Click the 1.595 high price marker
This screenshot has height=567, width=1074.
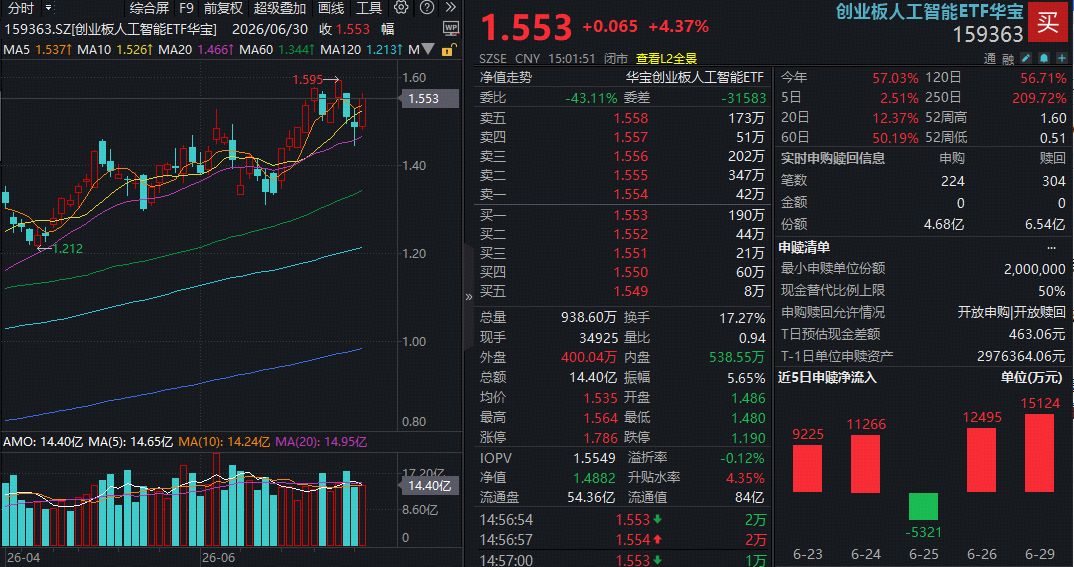(308, 80)
